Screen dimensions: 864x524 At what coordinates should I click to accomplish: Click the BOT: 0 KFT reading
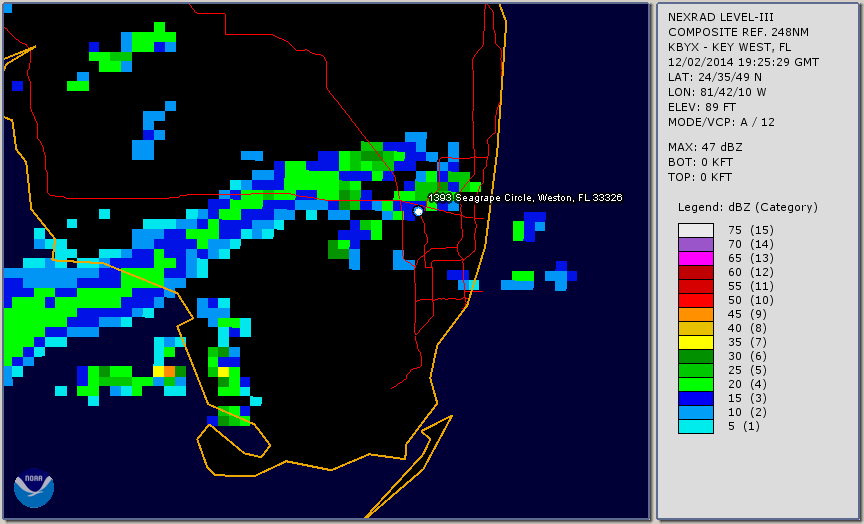pyautogui.click(x=700, y=162)
